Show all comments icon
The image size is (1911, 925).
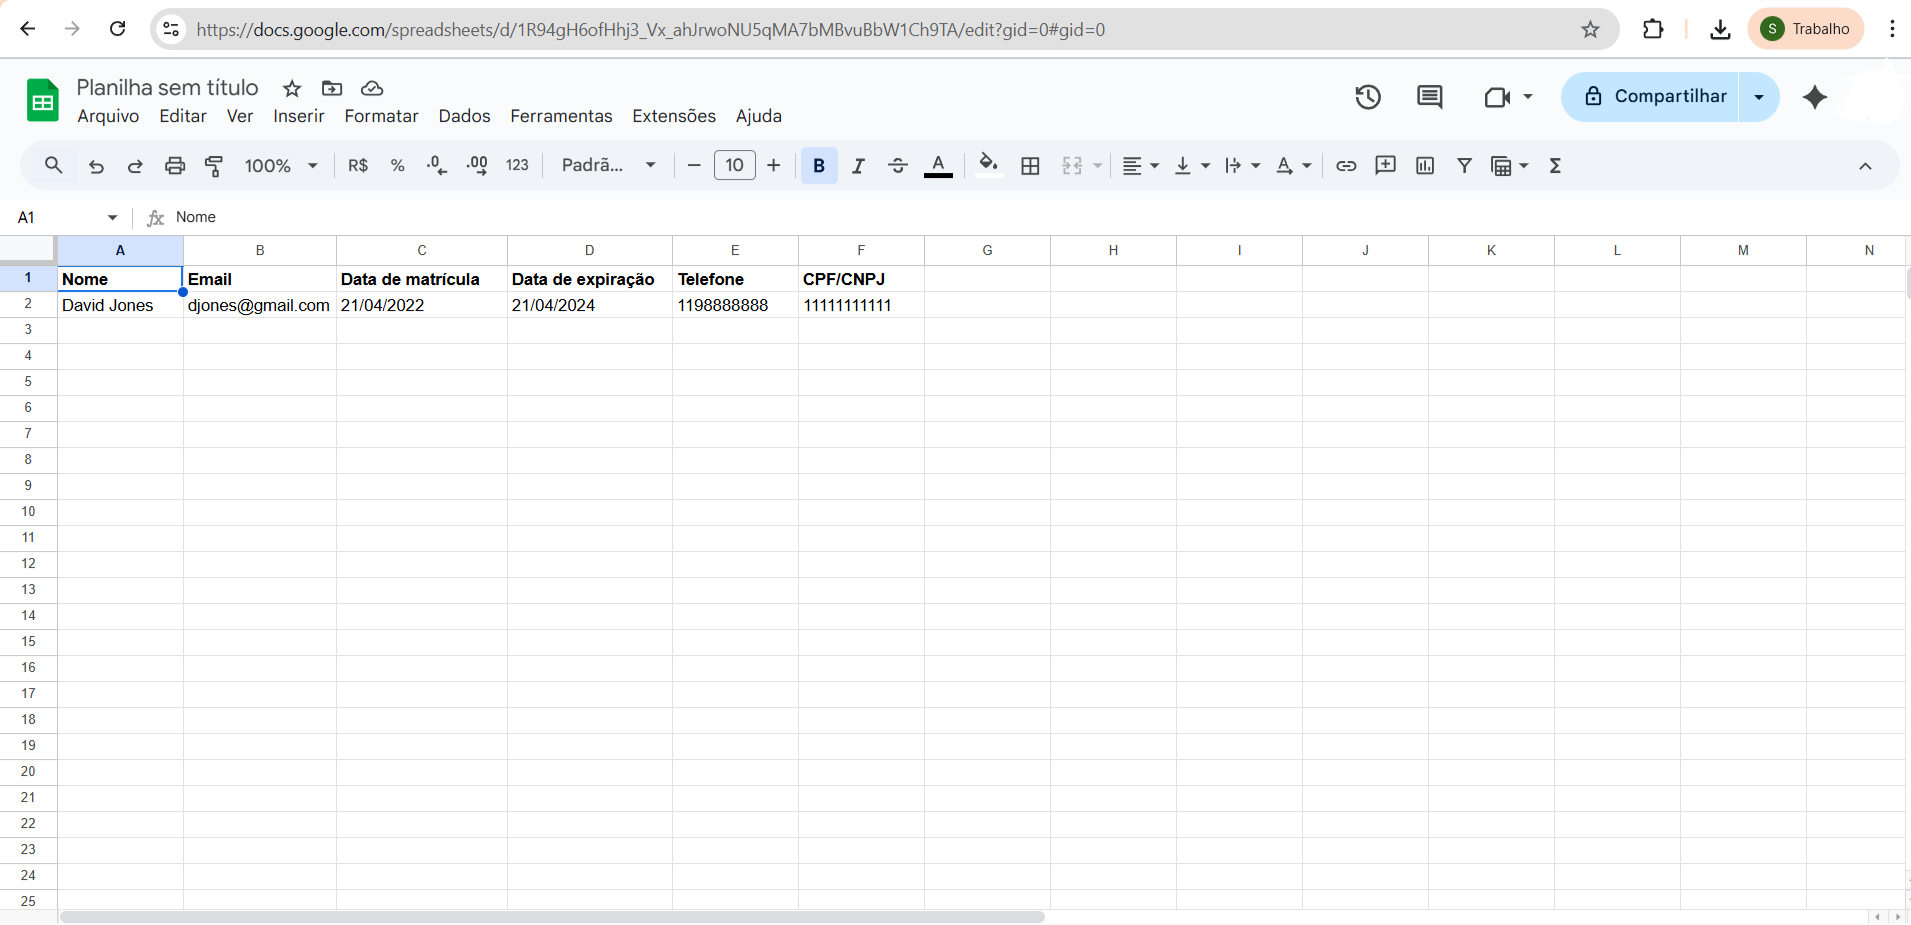[x=1430, y=97]
